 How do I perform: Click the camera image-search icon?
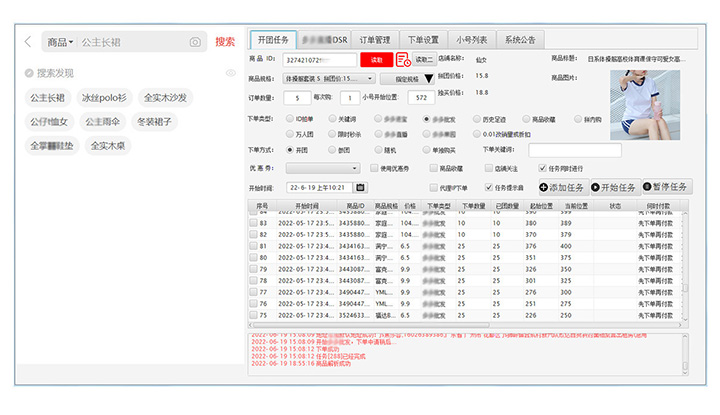pyautogui.click(x=195, y=42)
